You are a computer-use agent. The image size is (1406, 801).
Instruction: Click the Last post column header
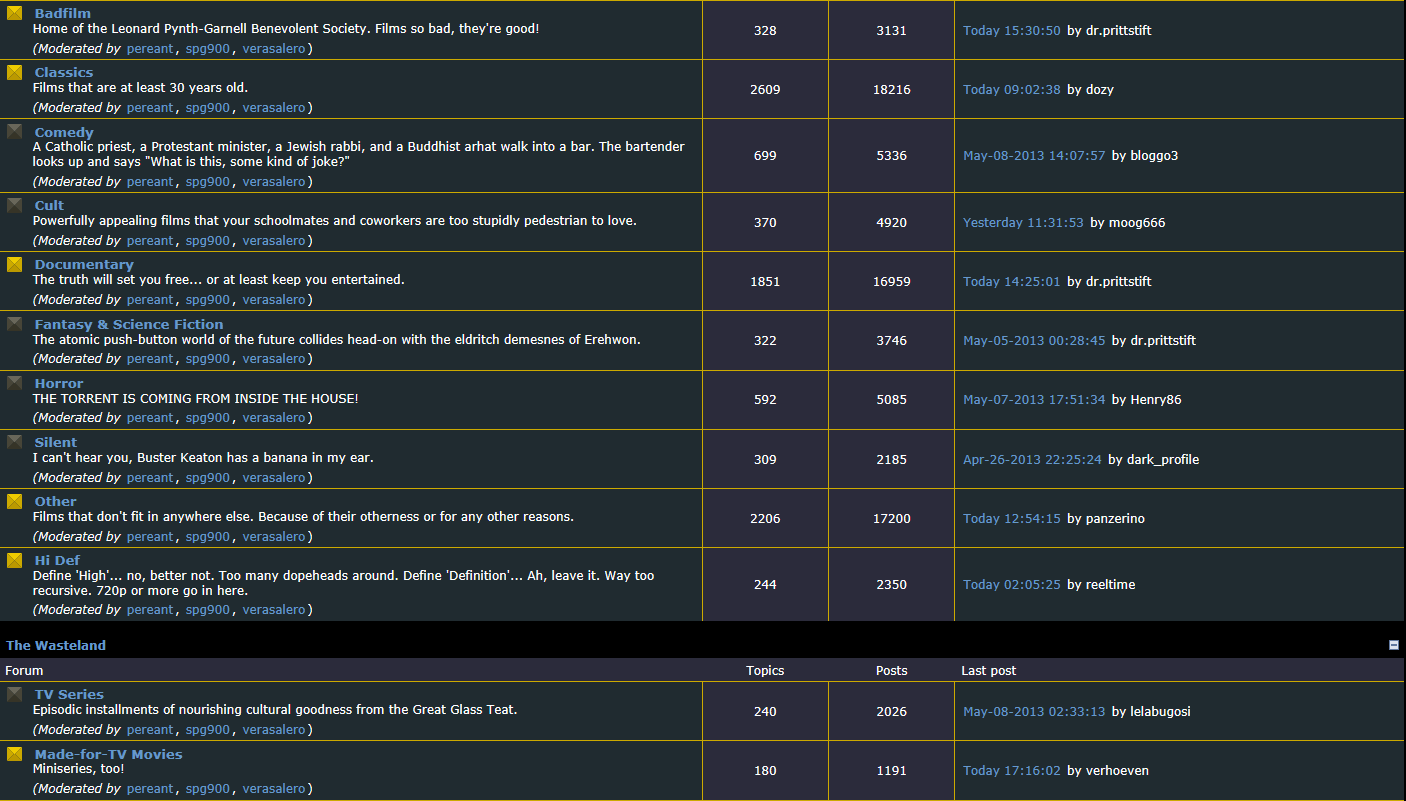pos(989,670)
